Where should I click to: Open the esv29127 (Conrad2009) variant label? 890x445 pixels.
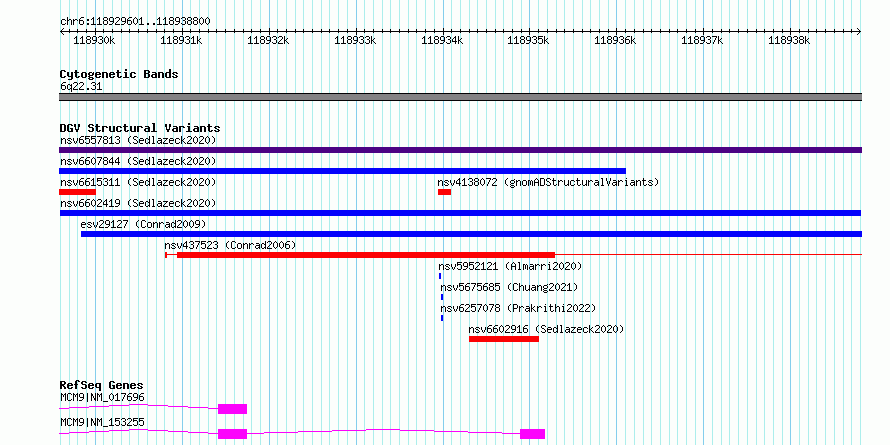[x=143, y=224]
